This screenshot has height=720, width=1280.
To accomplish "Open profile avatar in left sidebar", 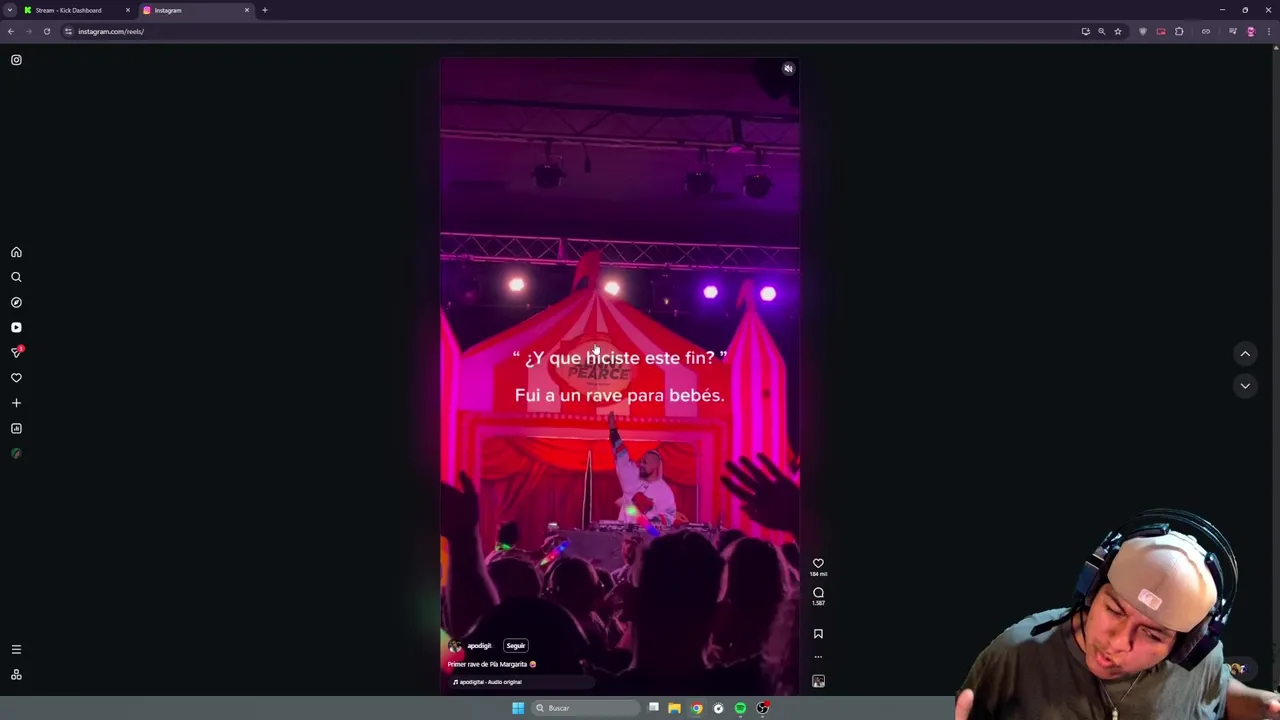I will 16,453.
